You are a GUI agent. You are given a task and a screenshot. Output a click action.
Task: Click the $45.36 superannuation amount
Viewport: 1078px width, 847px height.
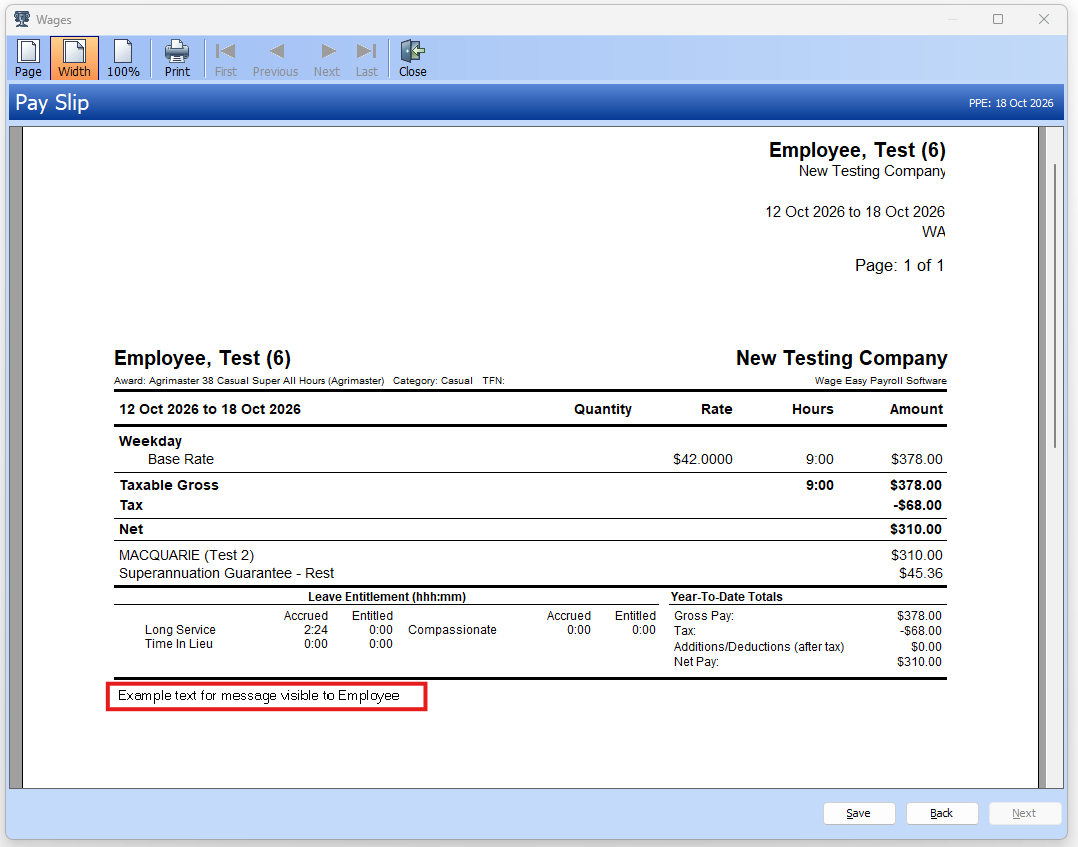pyautogui.click(x=921, y=573)
